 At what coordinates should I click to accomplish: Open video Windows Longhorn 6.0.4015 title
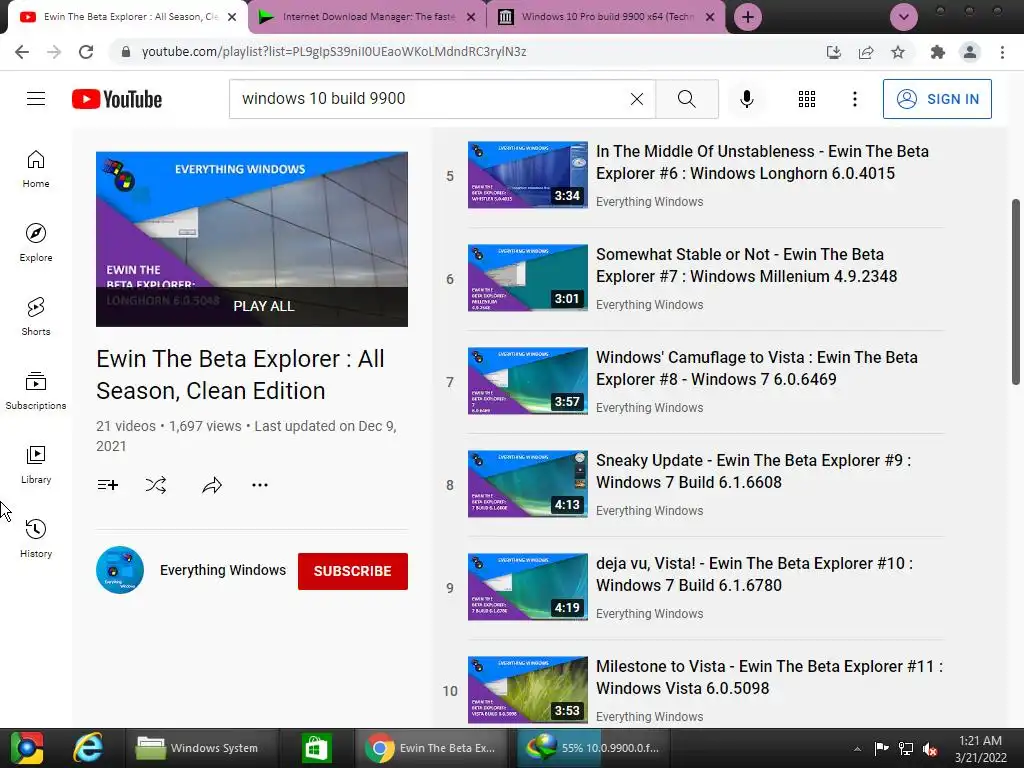[762, 162]
